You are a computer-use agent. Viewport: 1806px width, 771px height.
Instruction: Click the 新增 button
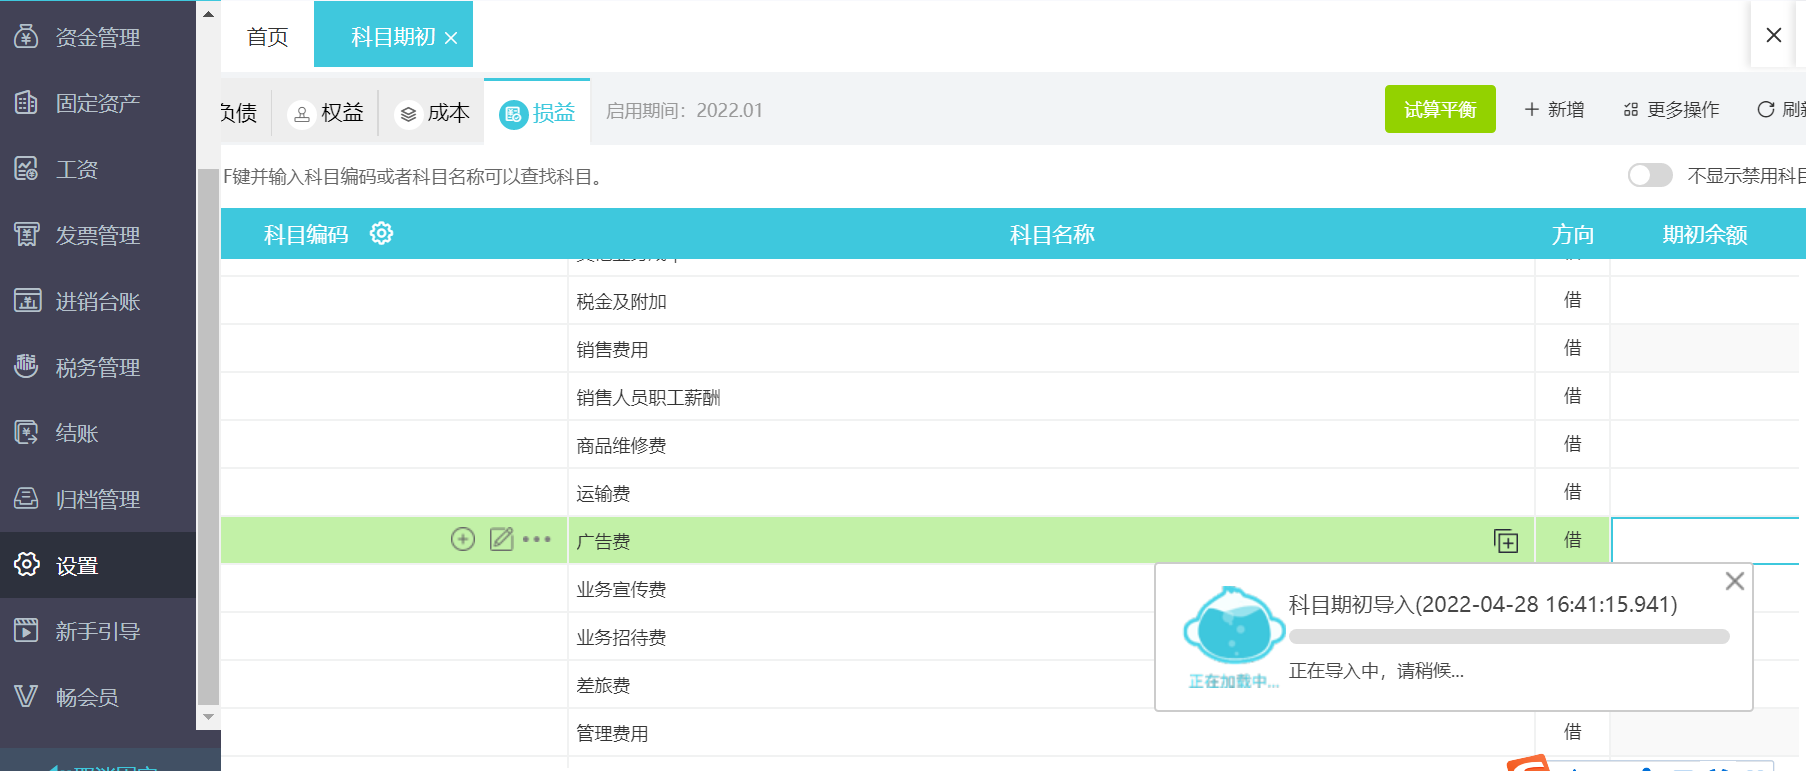click(x=1554, y=110)
